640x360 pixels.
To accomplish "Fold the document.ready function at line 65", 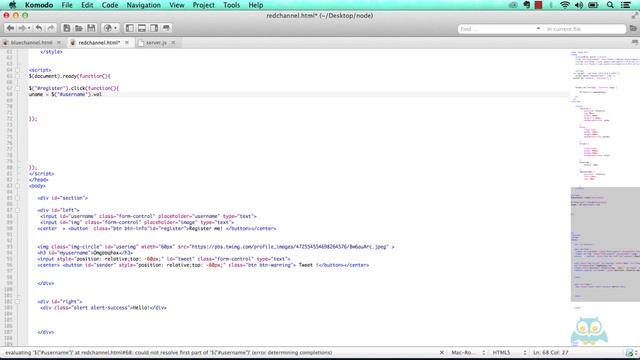I will 18,76.
